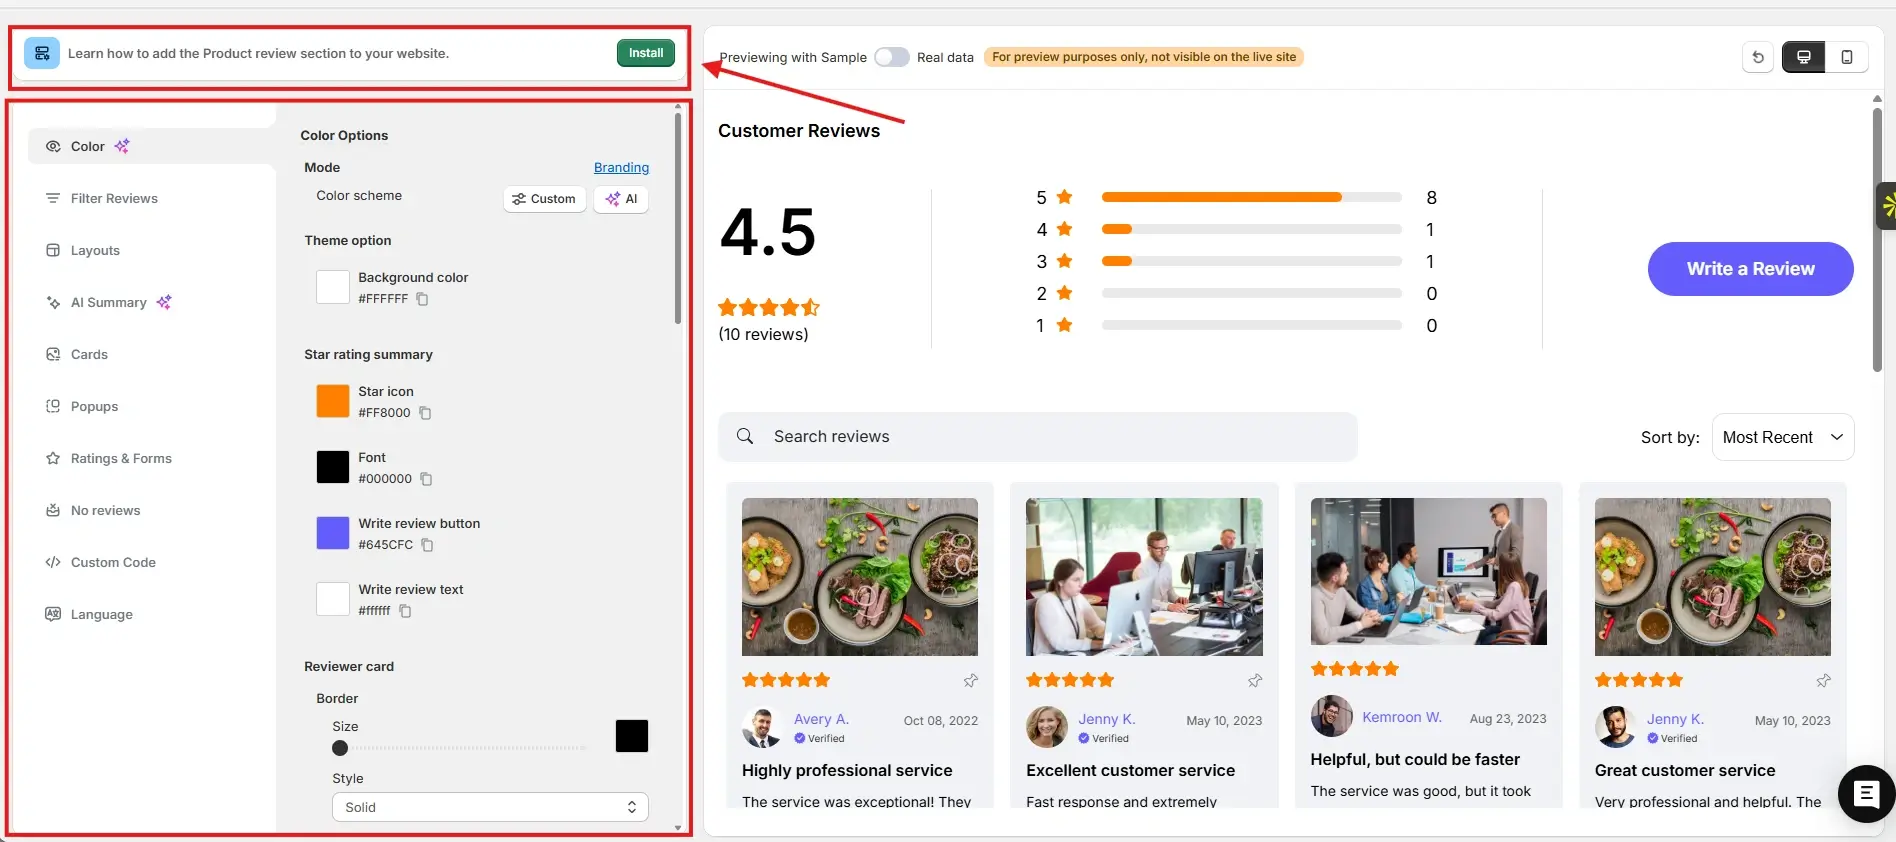The image size is (1896, 842).
Task: Click the 5-star filter row star
Action: (1064, 197)
